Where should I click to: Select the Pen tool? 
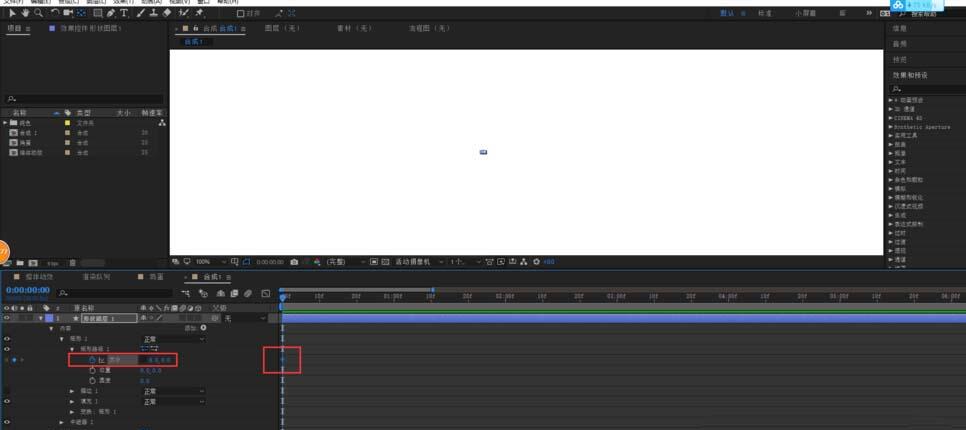pyautogui.click(x=111, y=13)
